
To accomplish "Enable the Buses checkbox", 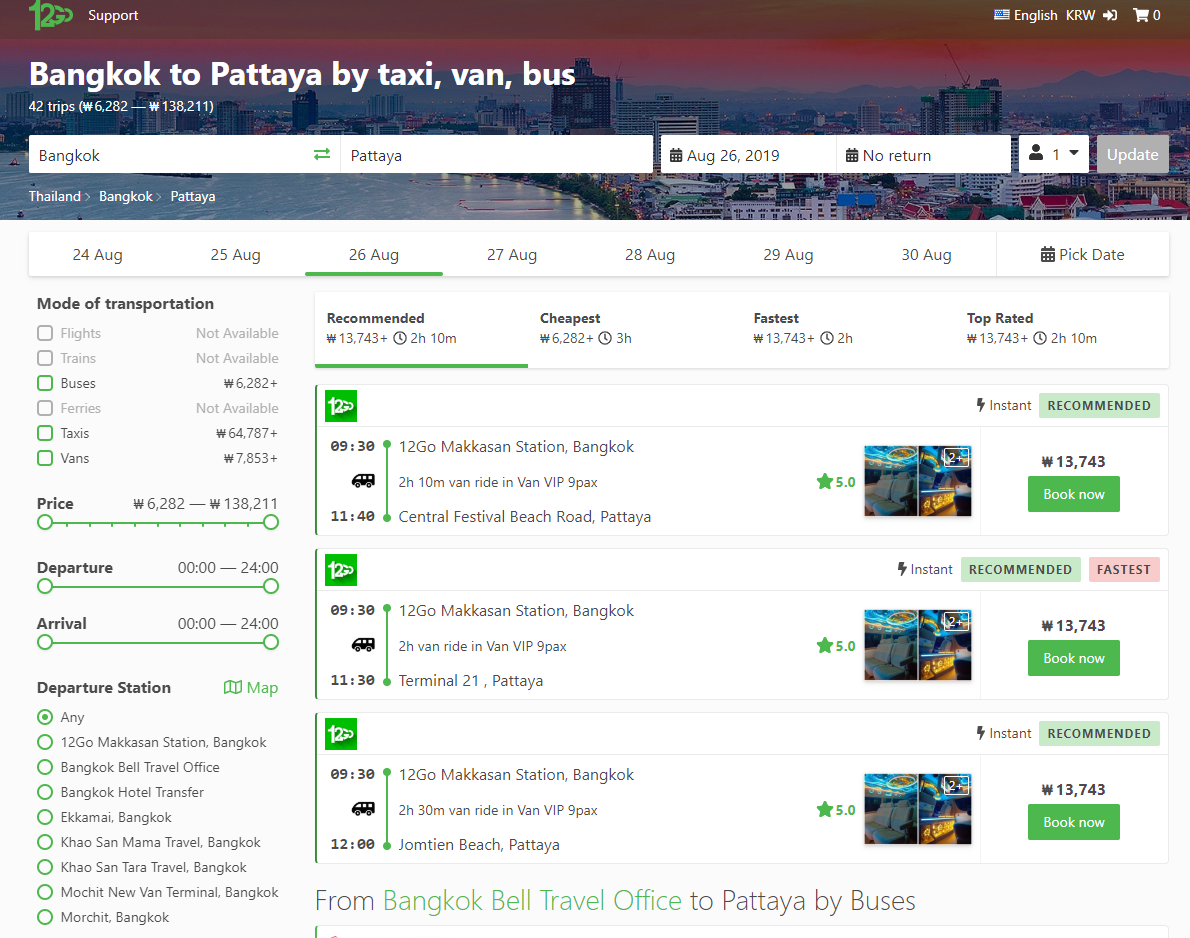I will (46, 383).
